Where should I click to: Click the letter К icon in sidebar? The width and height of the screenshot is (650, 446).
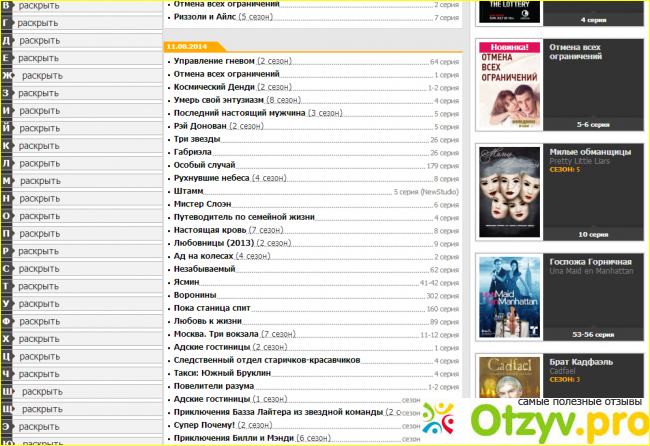pyautogui.click(x=7, y=146)
